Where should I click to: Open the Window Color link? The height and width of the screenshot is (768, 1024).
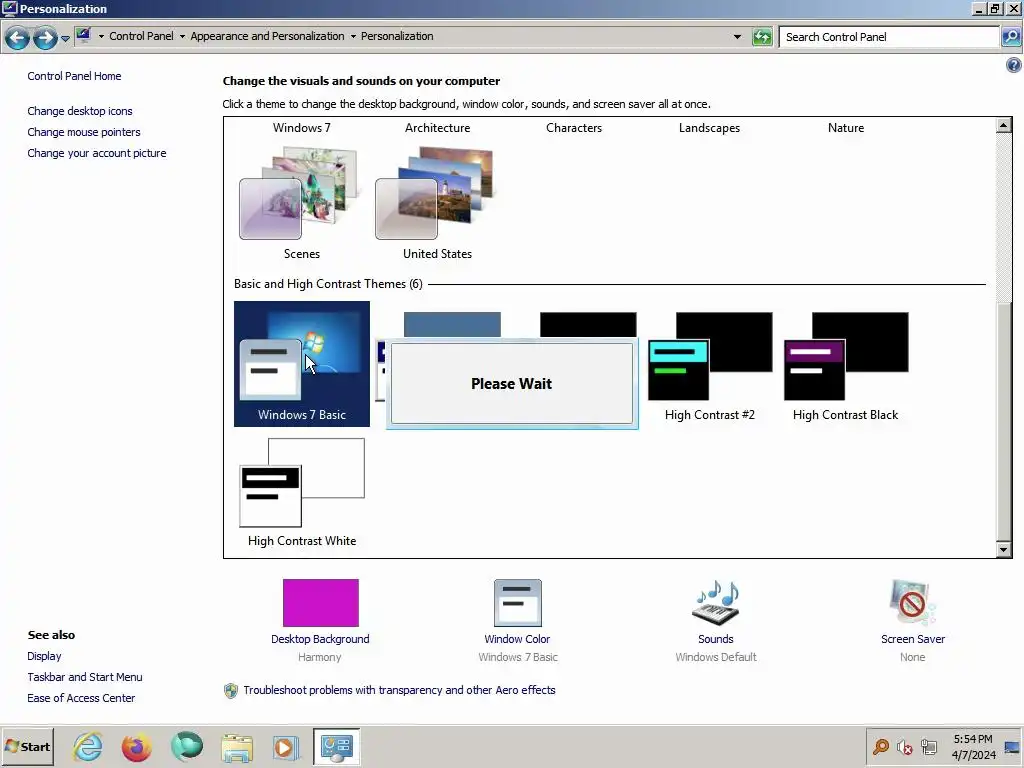point(517,639)
